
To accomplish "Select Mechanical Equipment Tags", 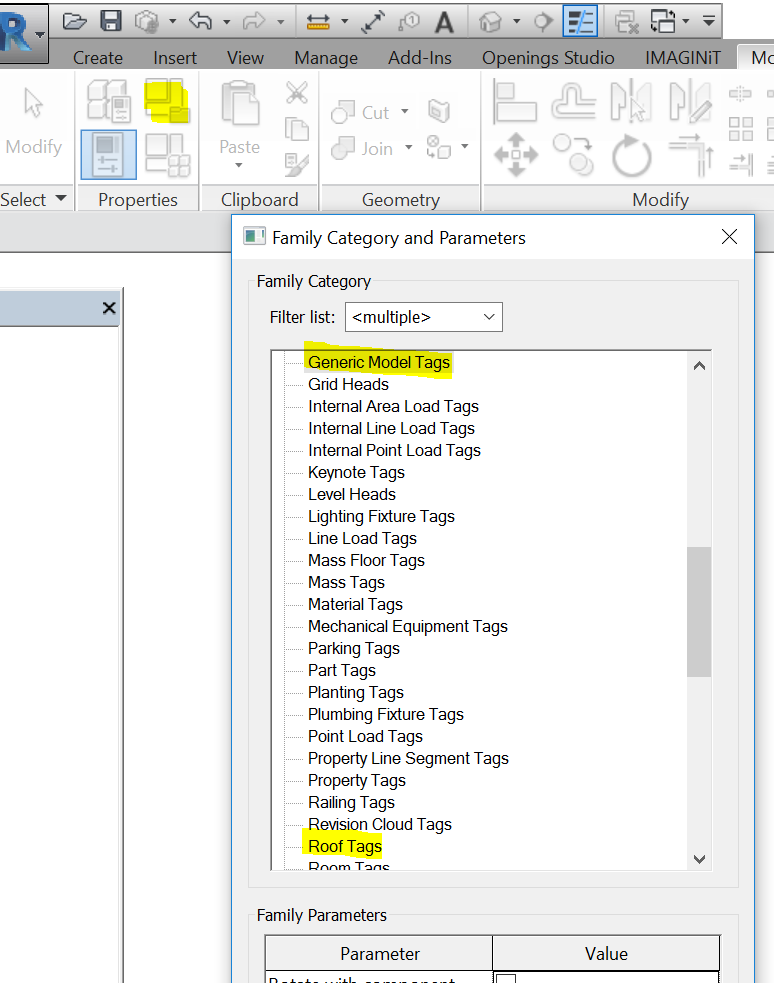I will coord(408,627).
